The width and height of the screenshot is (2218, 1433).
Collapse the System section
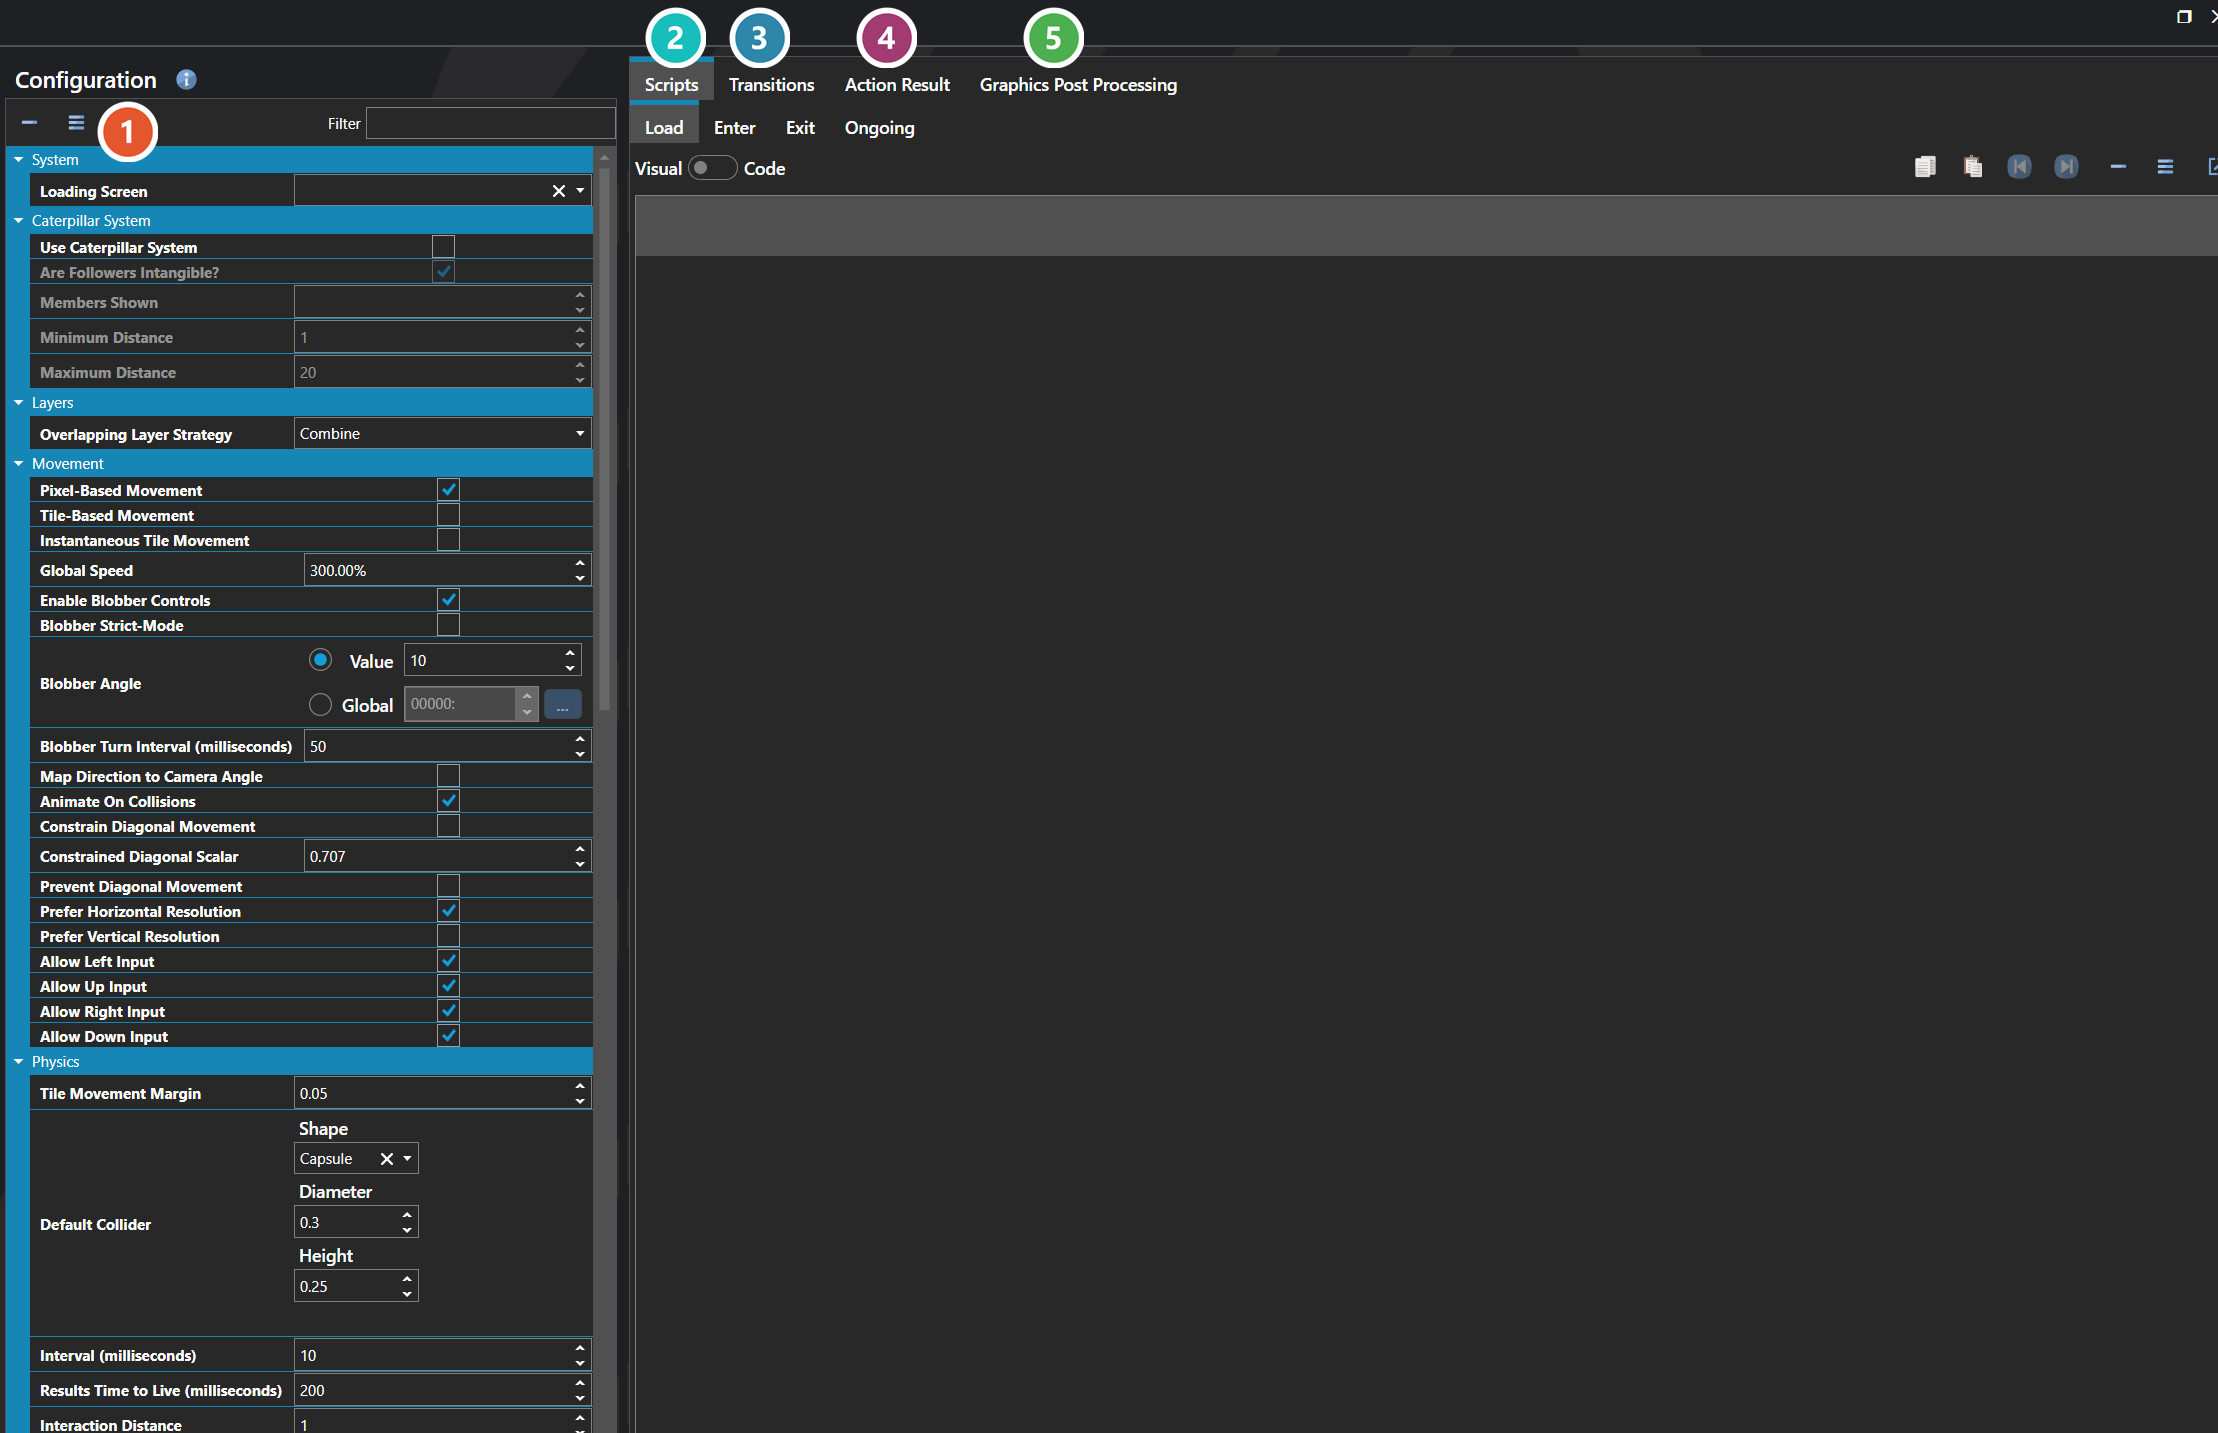point(18,160)
